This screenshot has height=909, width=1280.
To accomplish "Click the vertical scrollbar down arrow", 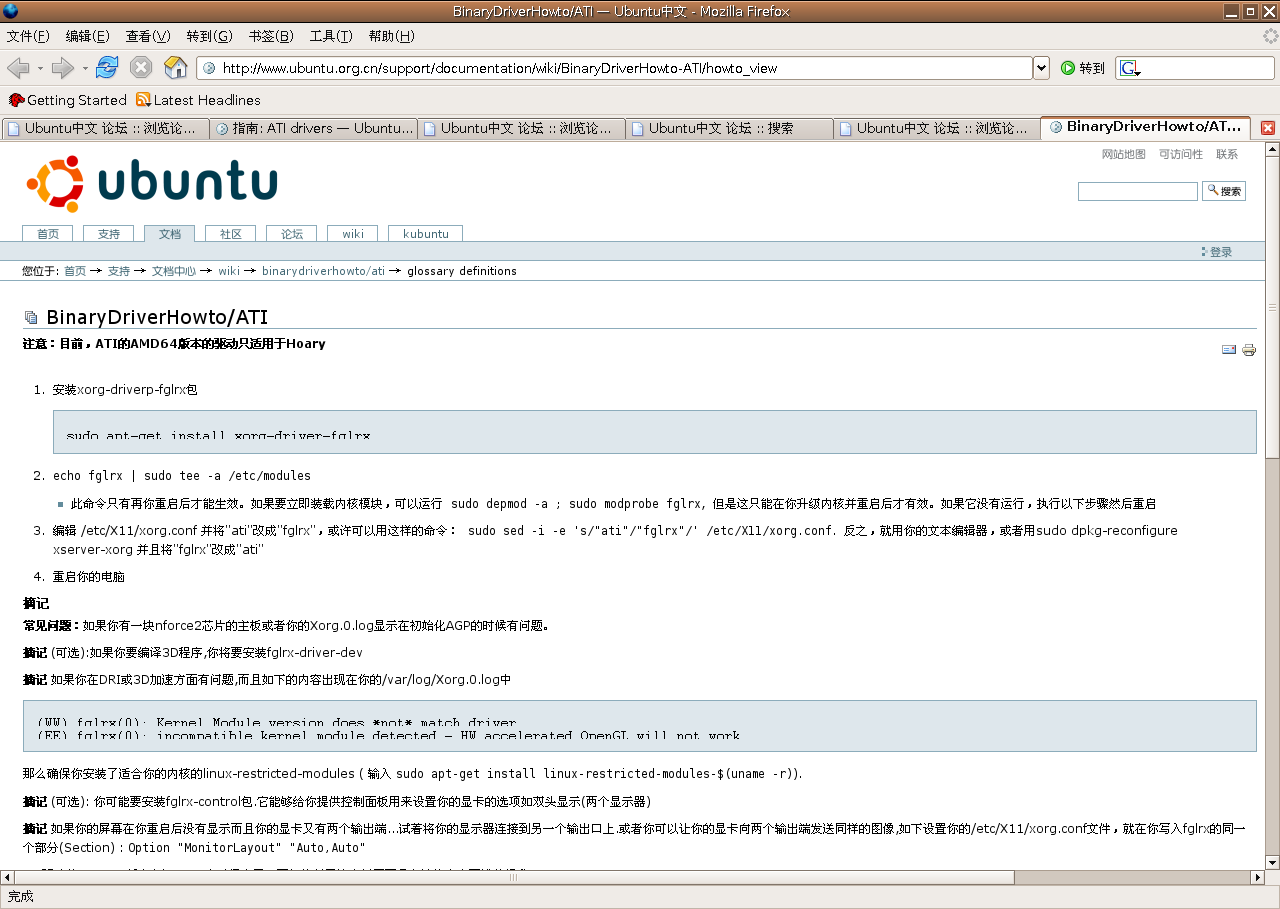I will pos(1272,862).
